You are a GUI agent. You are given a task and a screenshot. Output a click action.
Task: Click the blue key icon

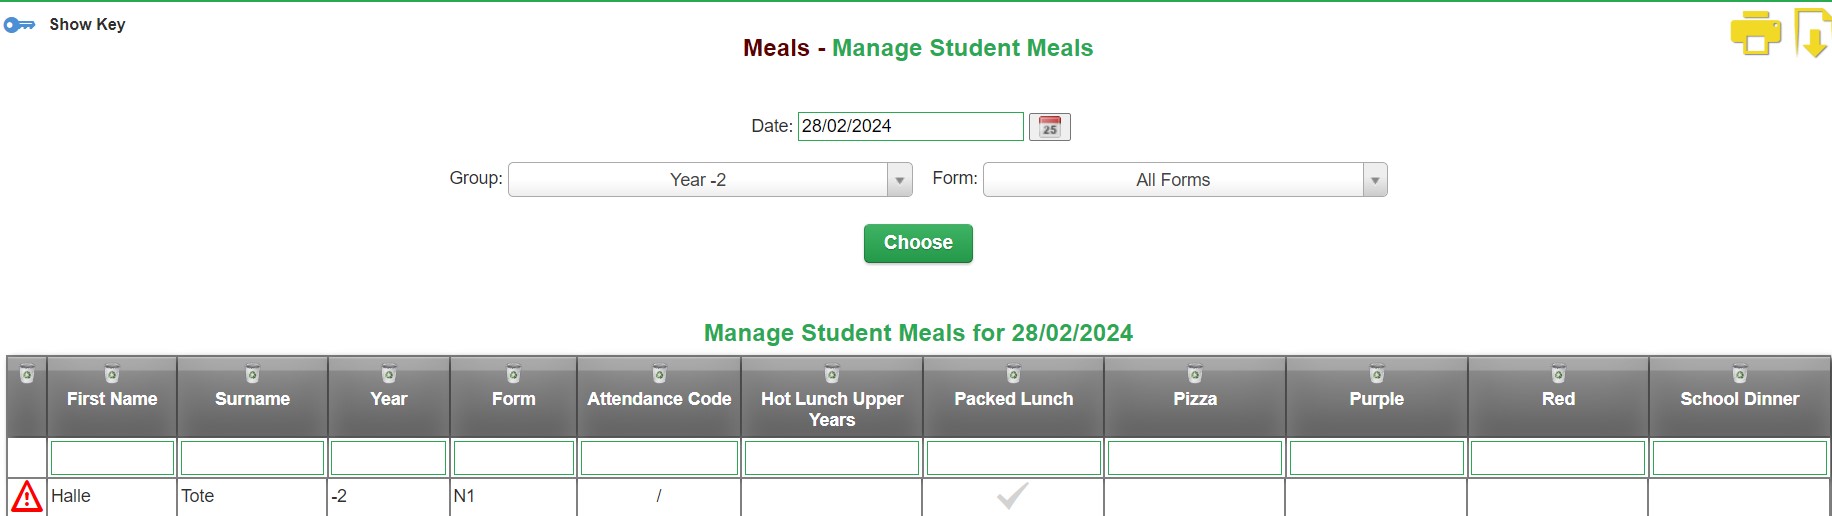(x=19, y=24)
